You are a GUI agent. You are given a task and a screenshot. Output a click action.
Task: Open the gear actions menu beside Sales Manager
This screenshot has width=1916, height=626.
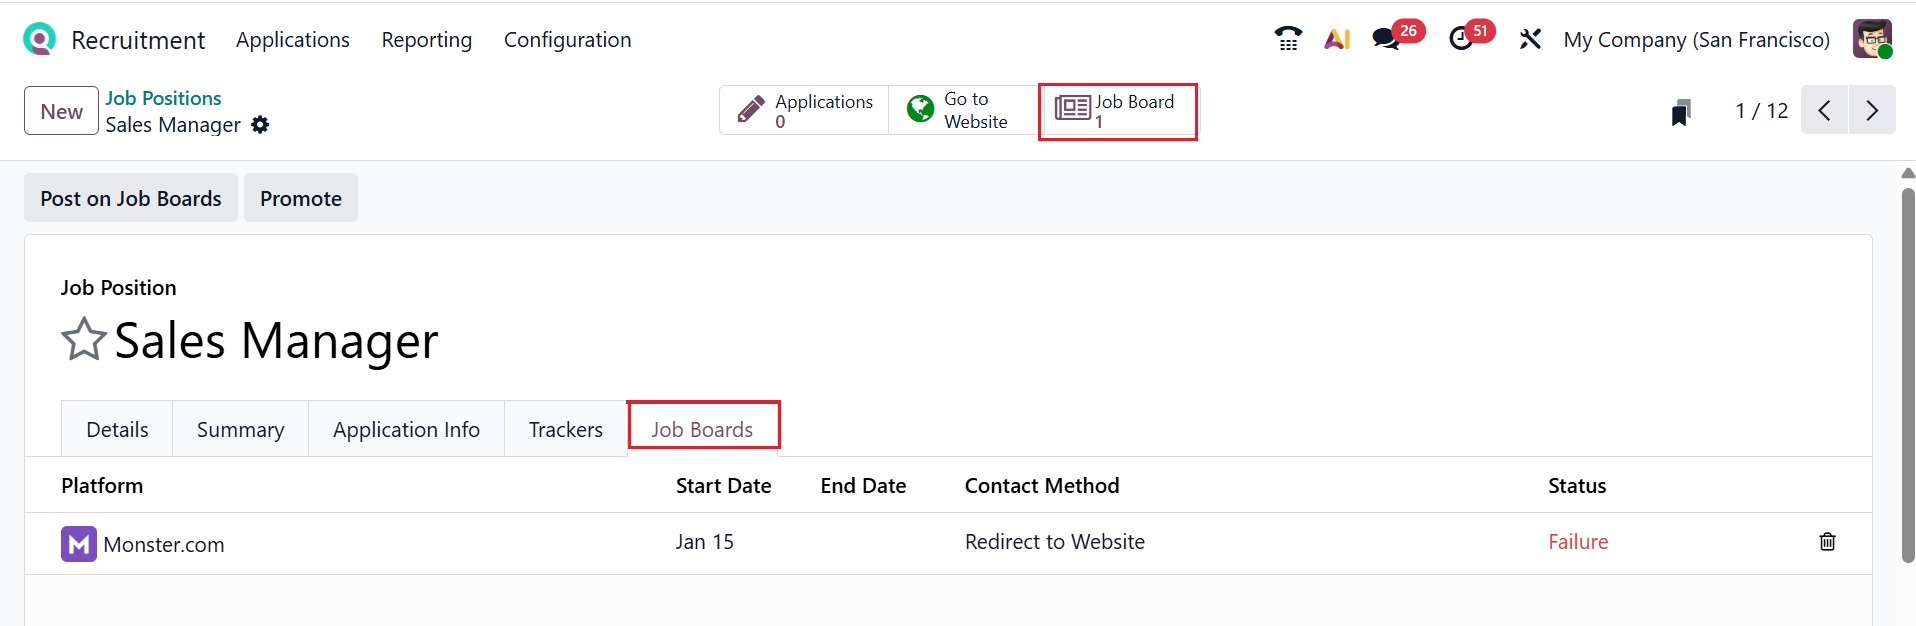[x=260, y=125]
